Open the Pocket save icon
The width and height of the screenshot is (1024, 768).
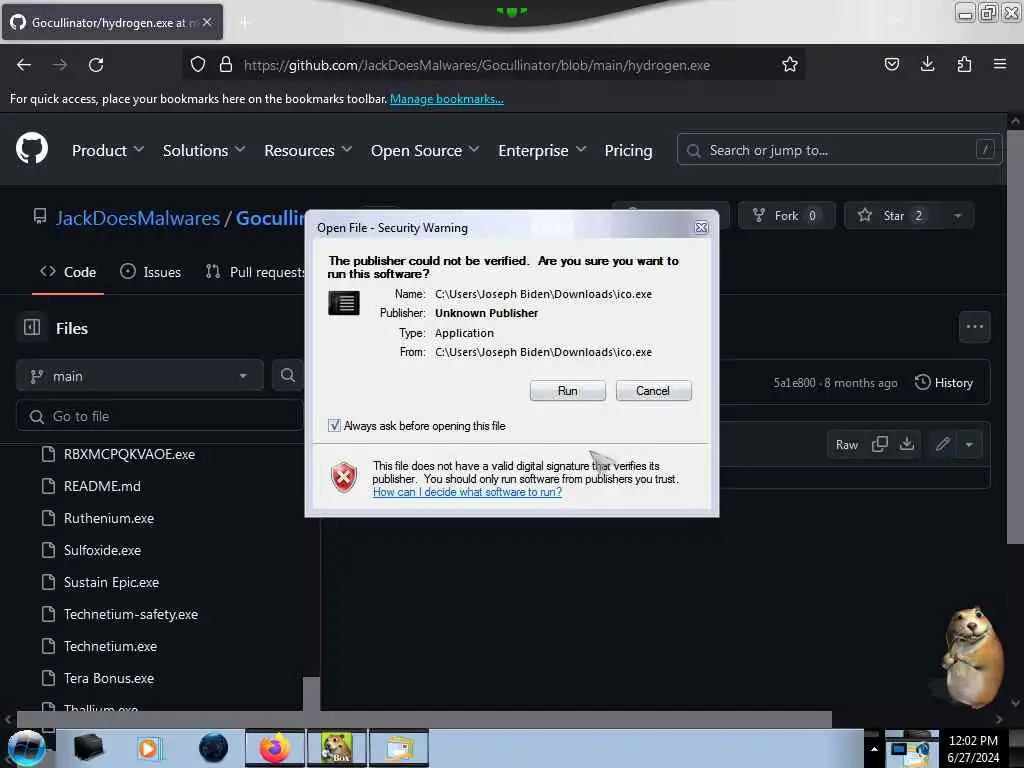(x=891, y=64)
